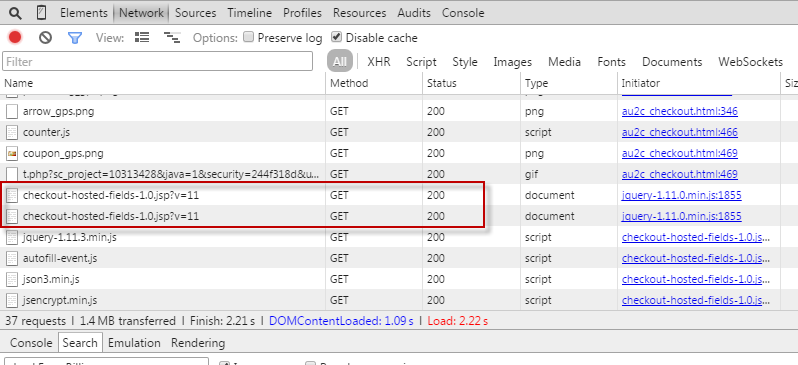Filter requests by Documents

click(x=672, y=62)
